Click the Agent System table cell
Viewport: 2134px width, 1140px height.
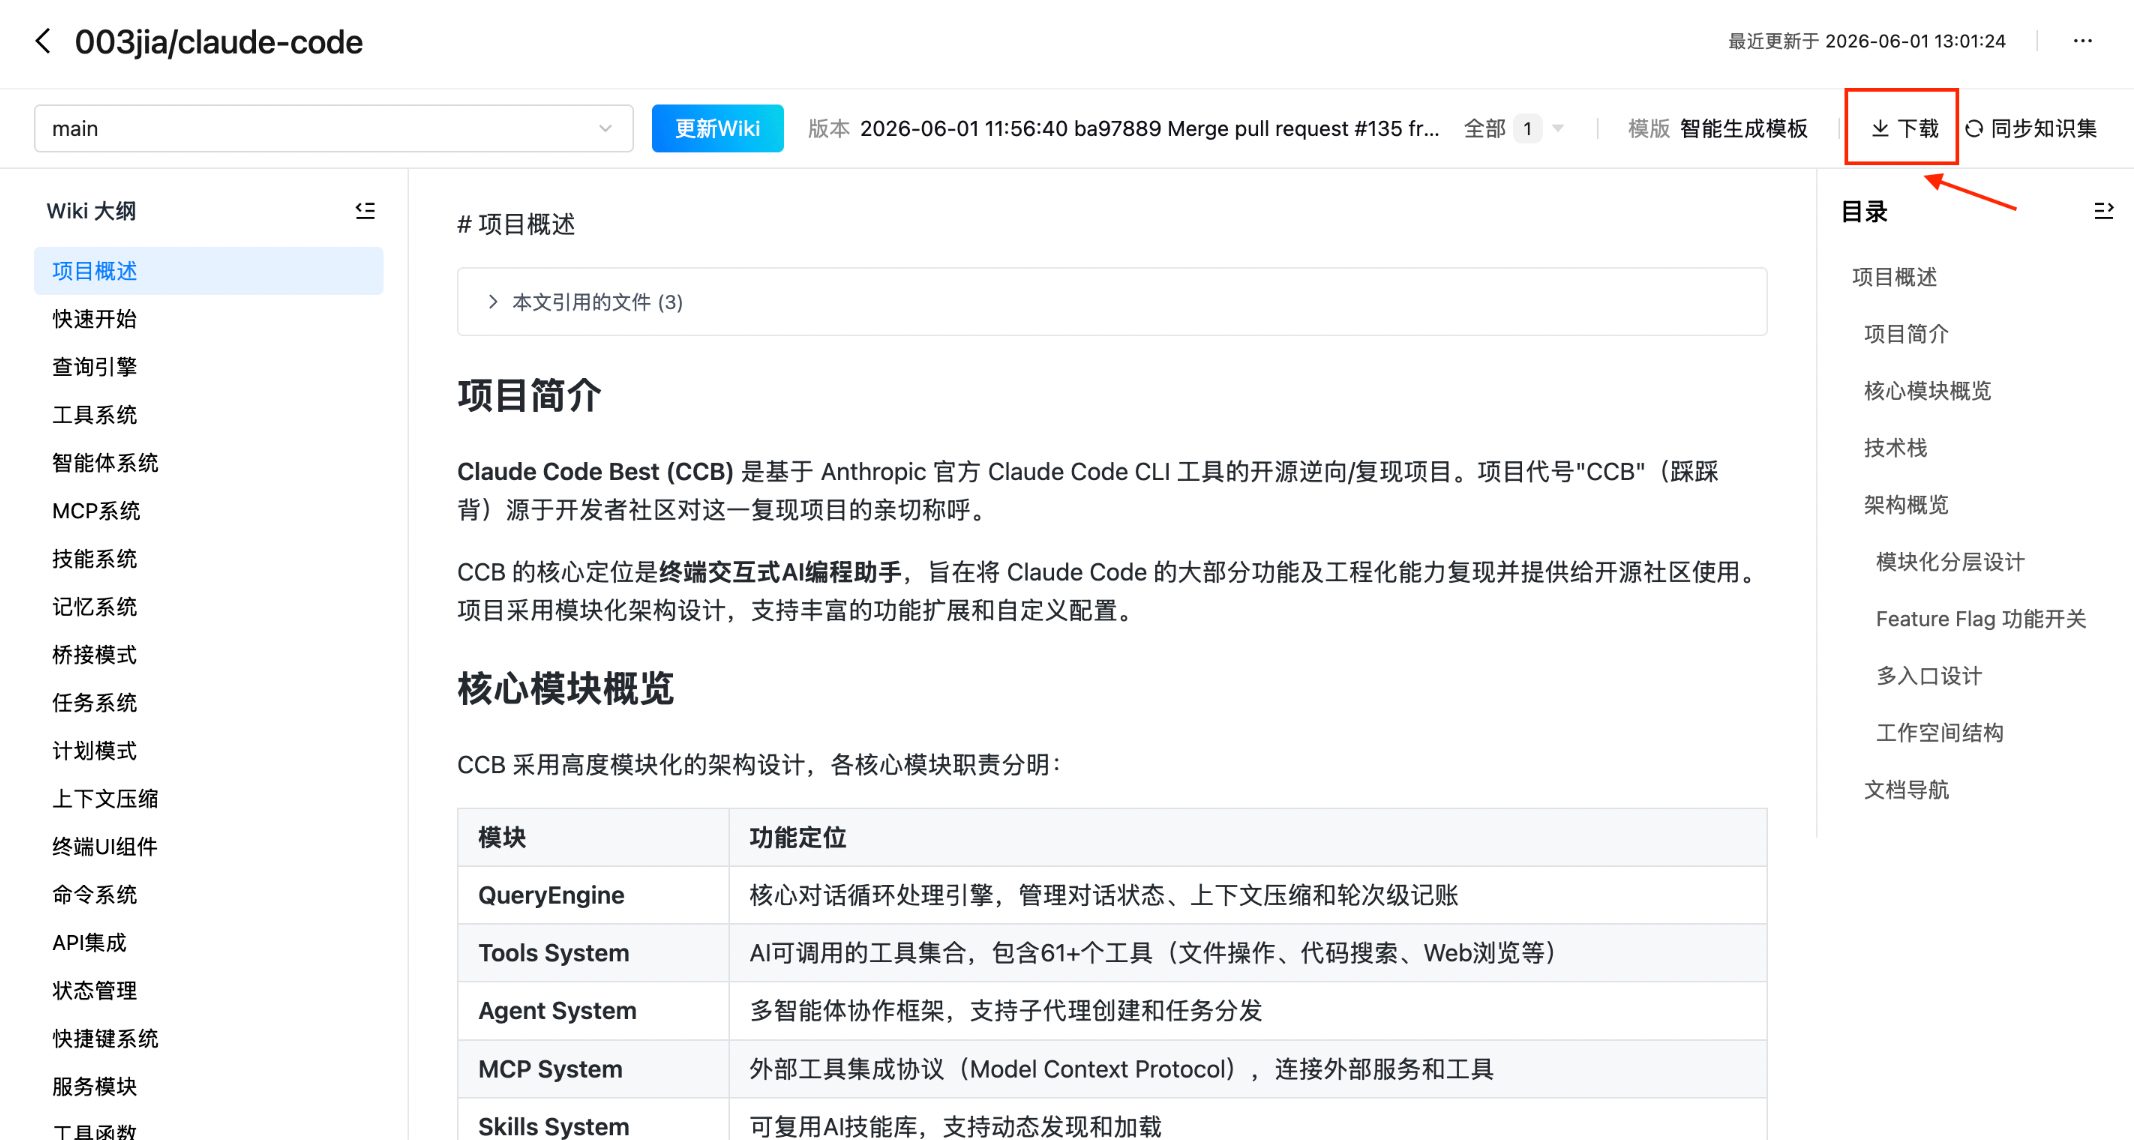point(593,1011)
